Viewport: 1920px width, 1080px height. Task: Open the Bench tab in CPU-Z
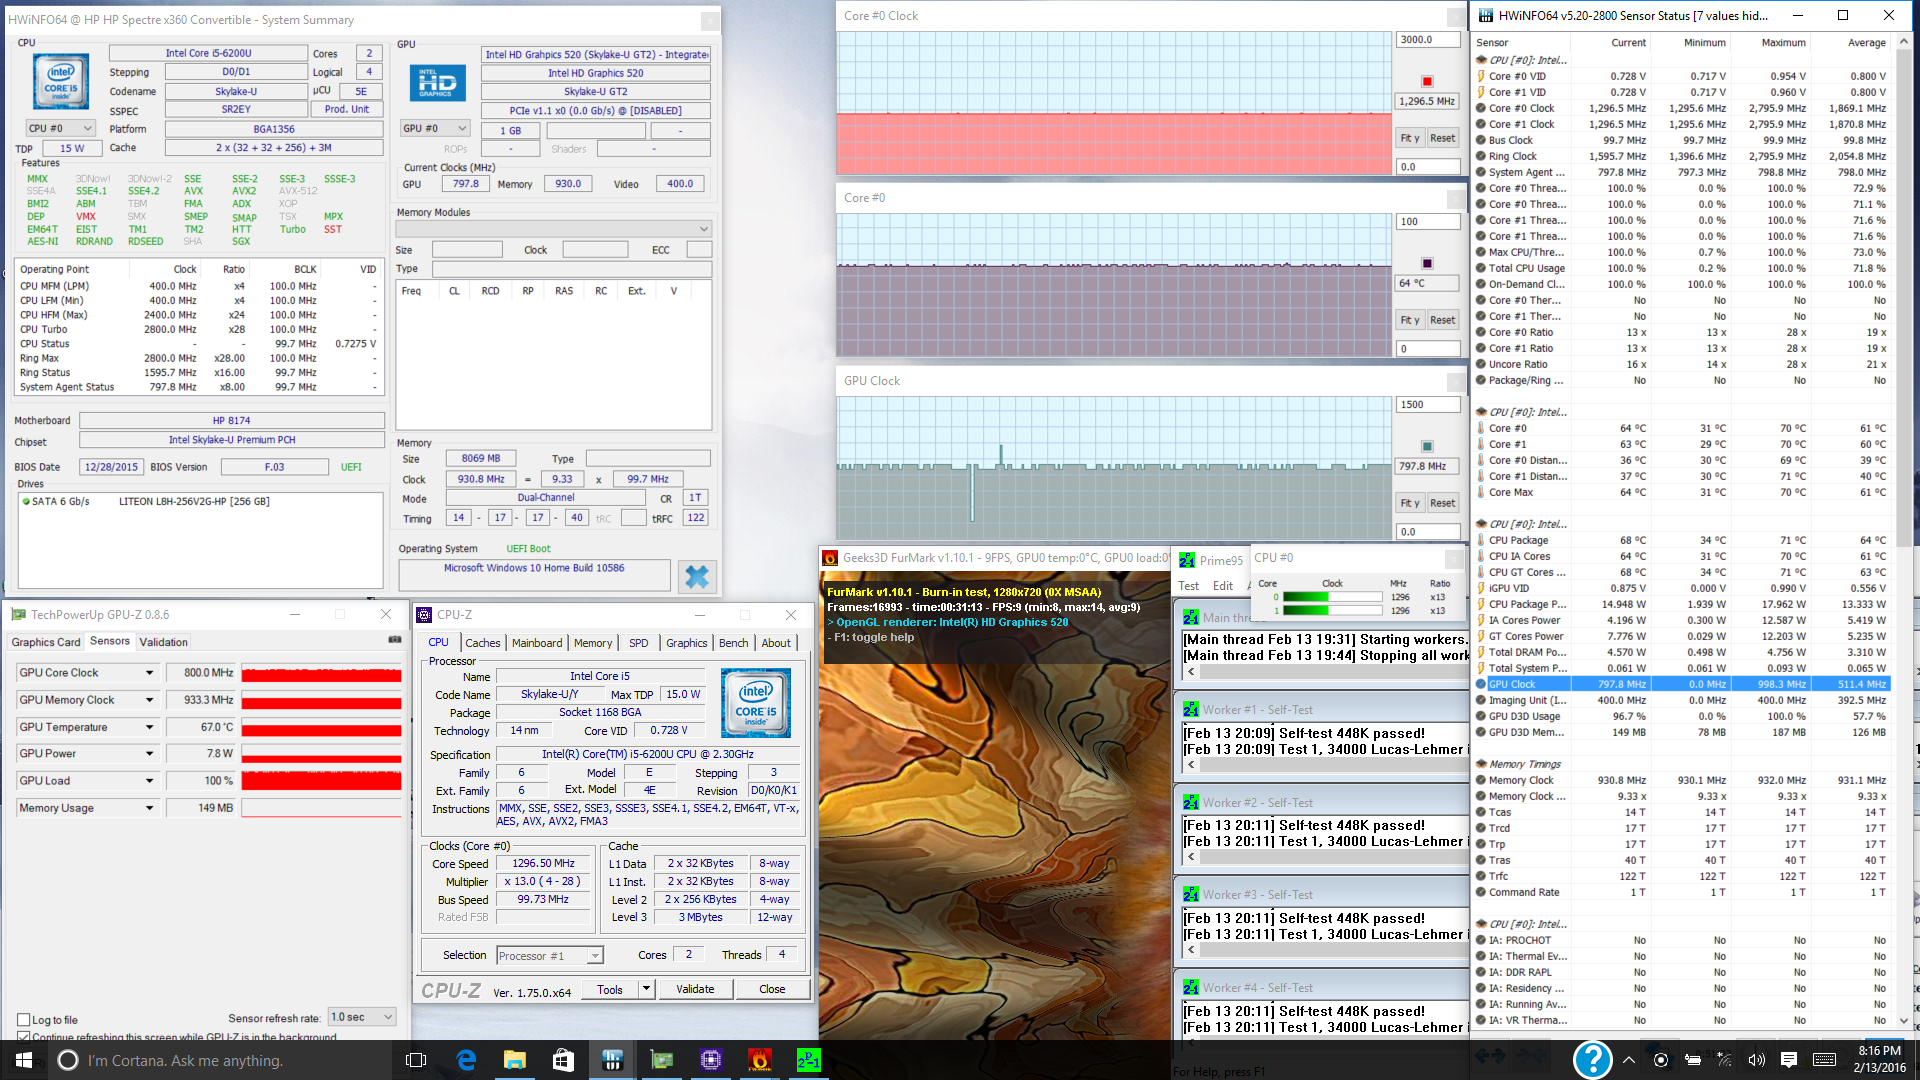pos(733,643)
